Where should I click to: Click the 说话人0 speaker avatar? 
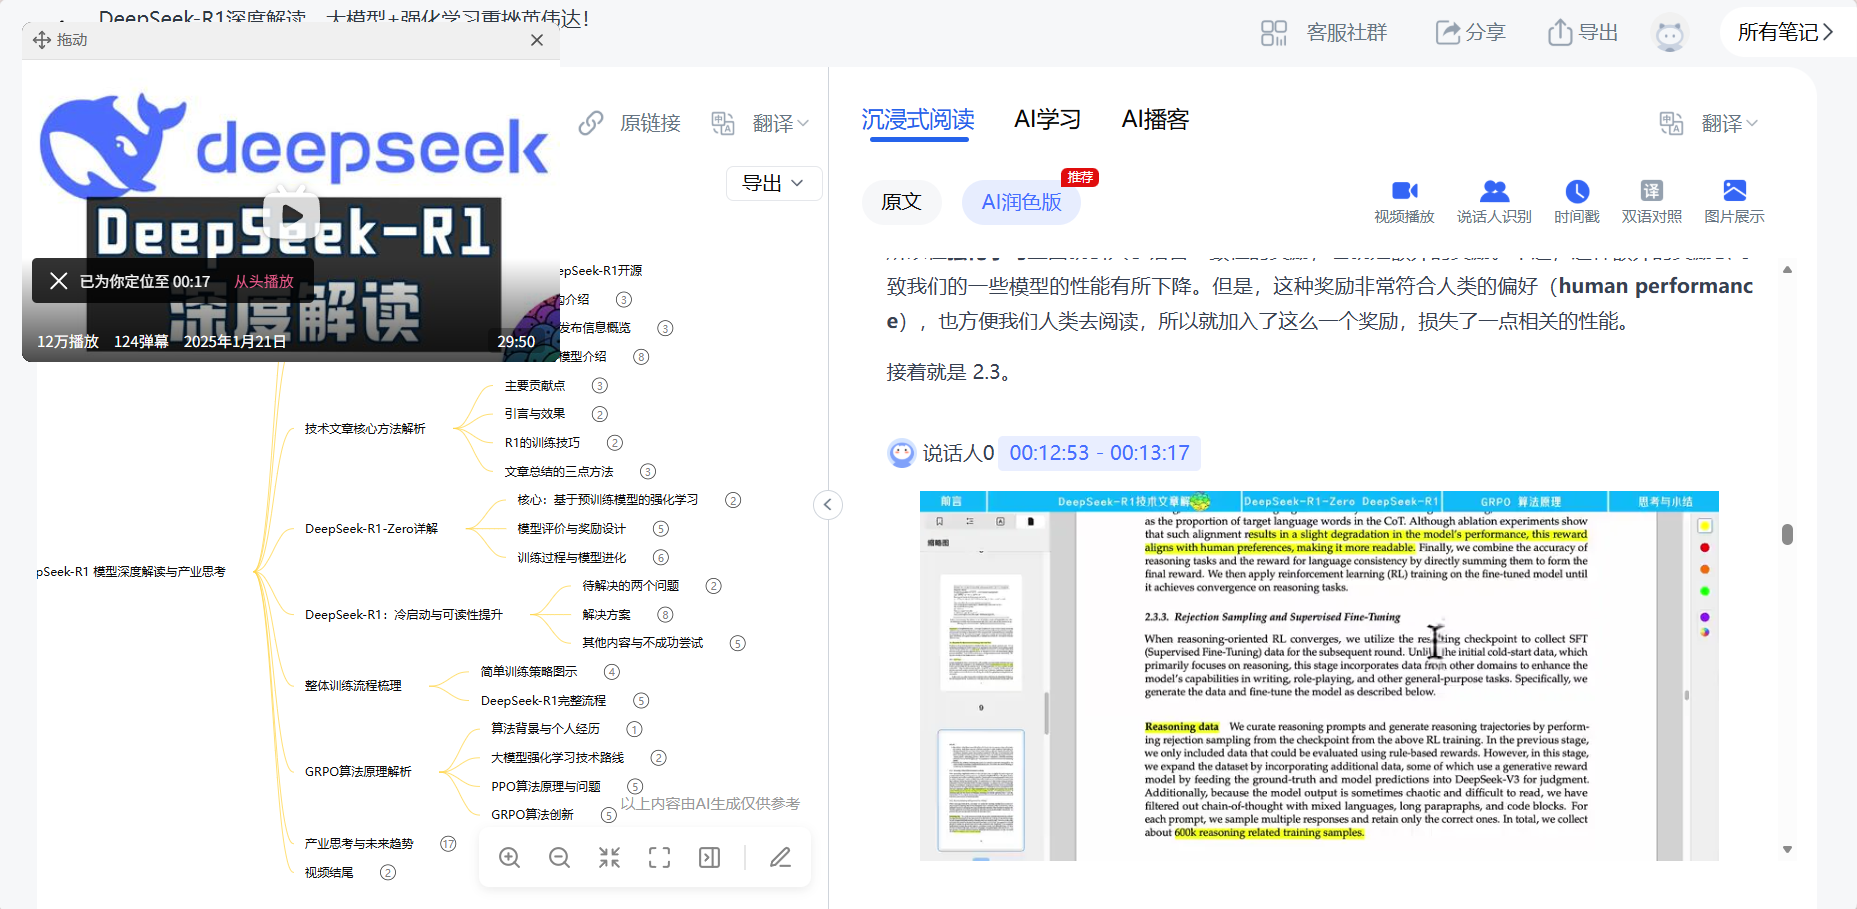(x=902, y=453)
